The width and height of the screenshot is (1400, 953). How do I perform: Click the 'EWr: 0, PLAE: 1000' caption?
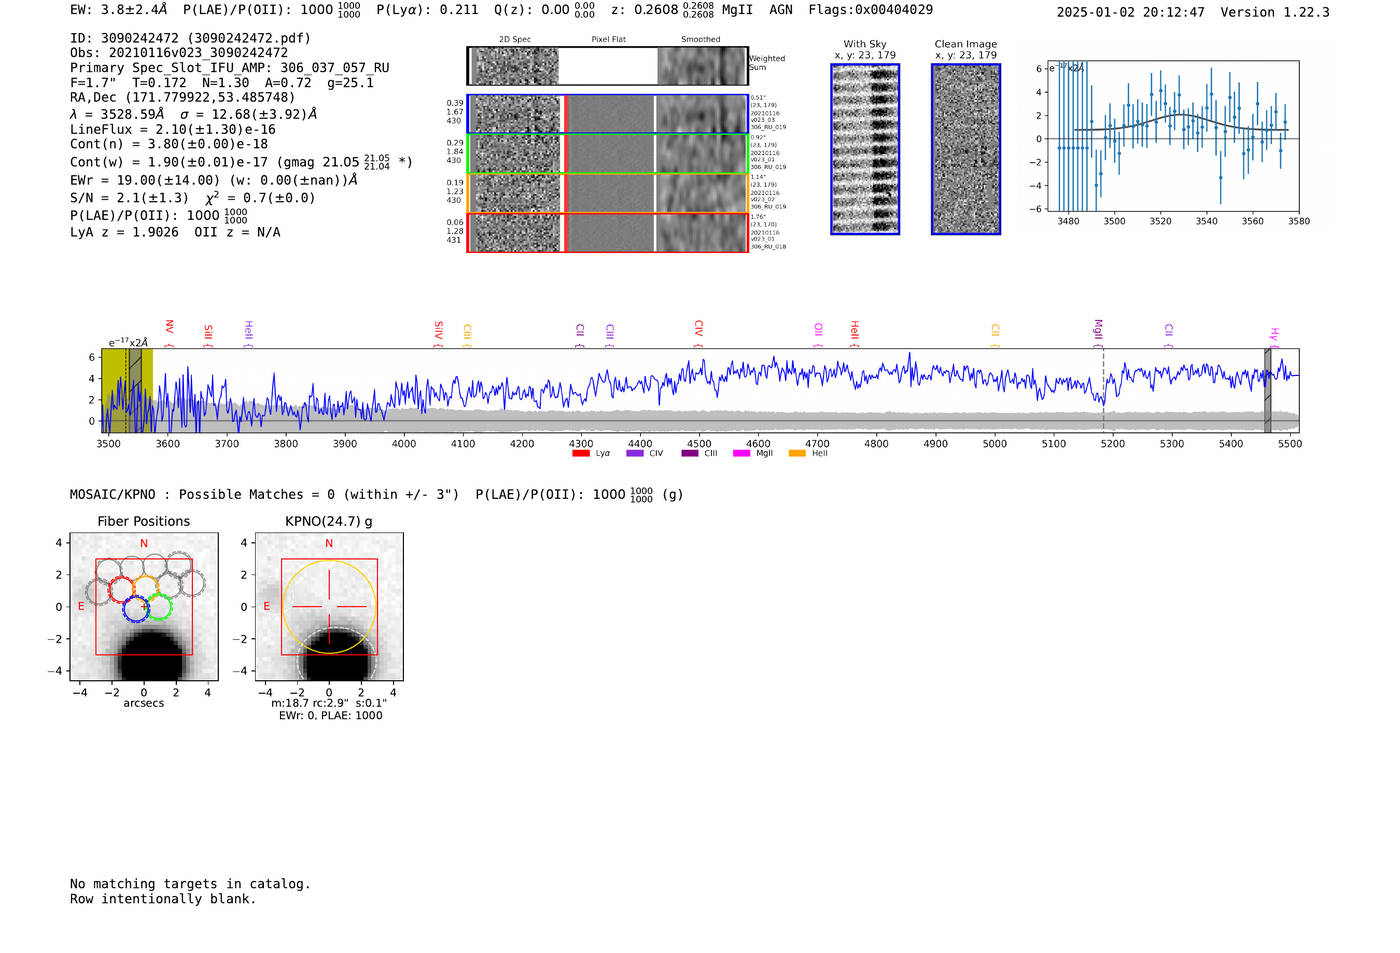click(330, 715)
